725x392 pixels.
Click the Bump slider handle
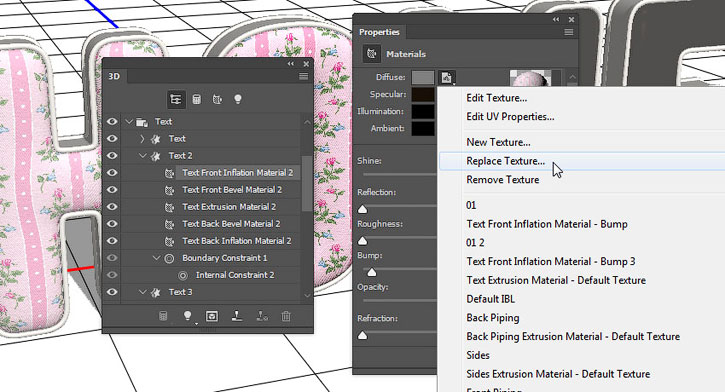click(371, 272)
